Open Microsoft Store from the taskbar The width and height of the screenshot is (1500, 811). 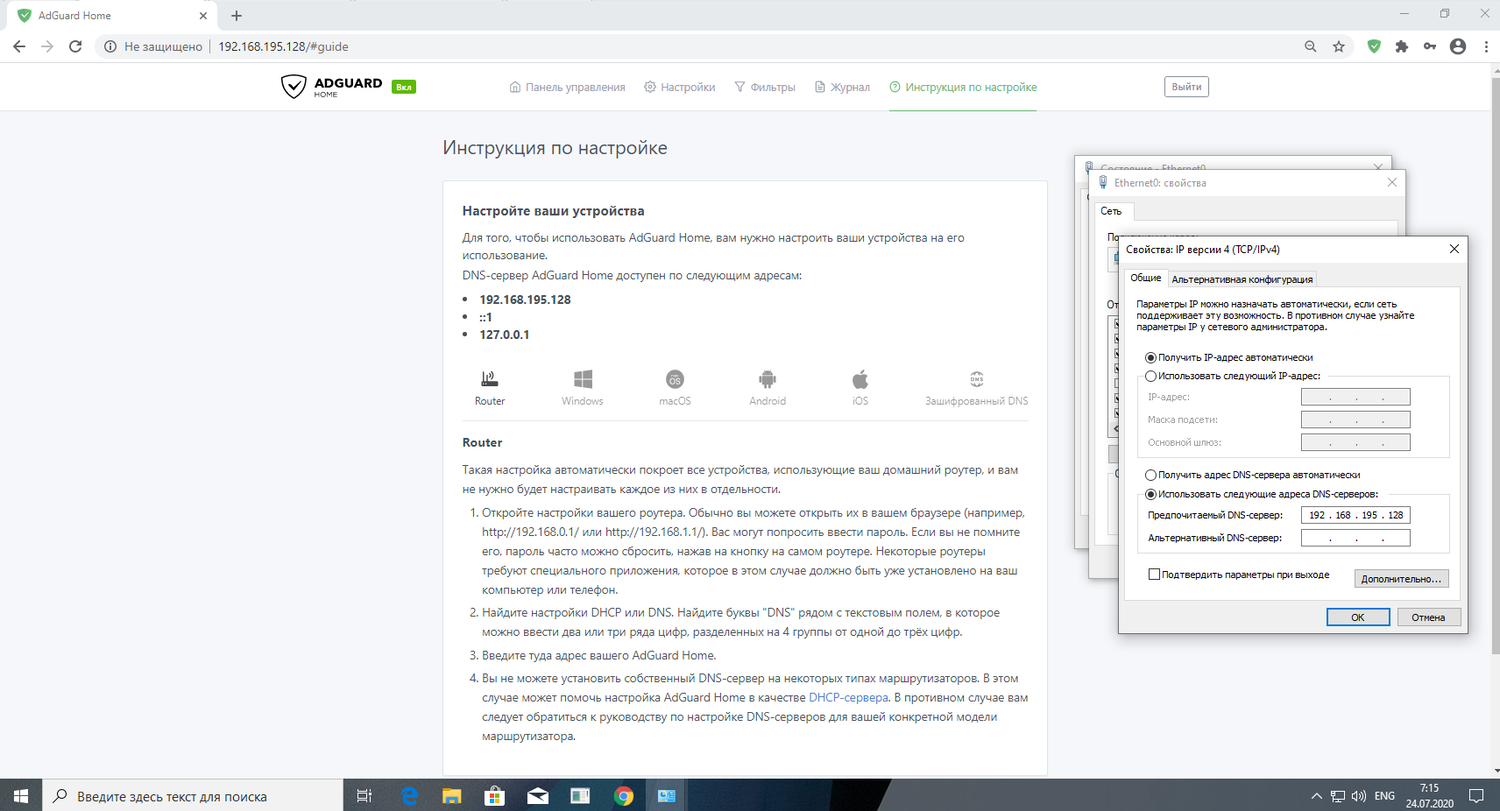click(x=495, y=796)
